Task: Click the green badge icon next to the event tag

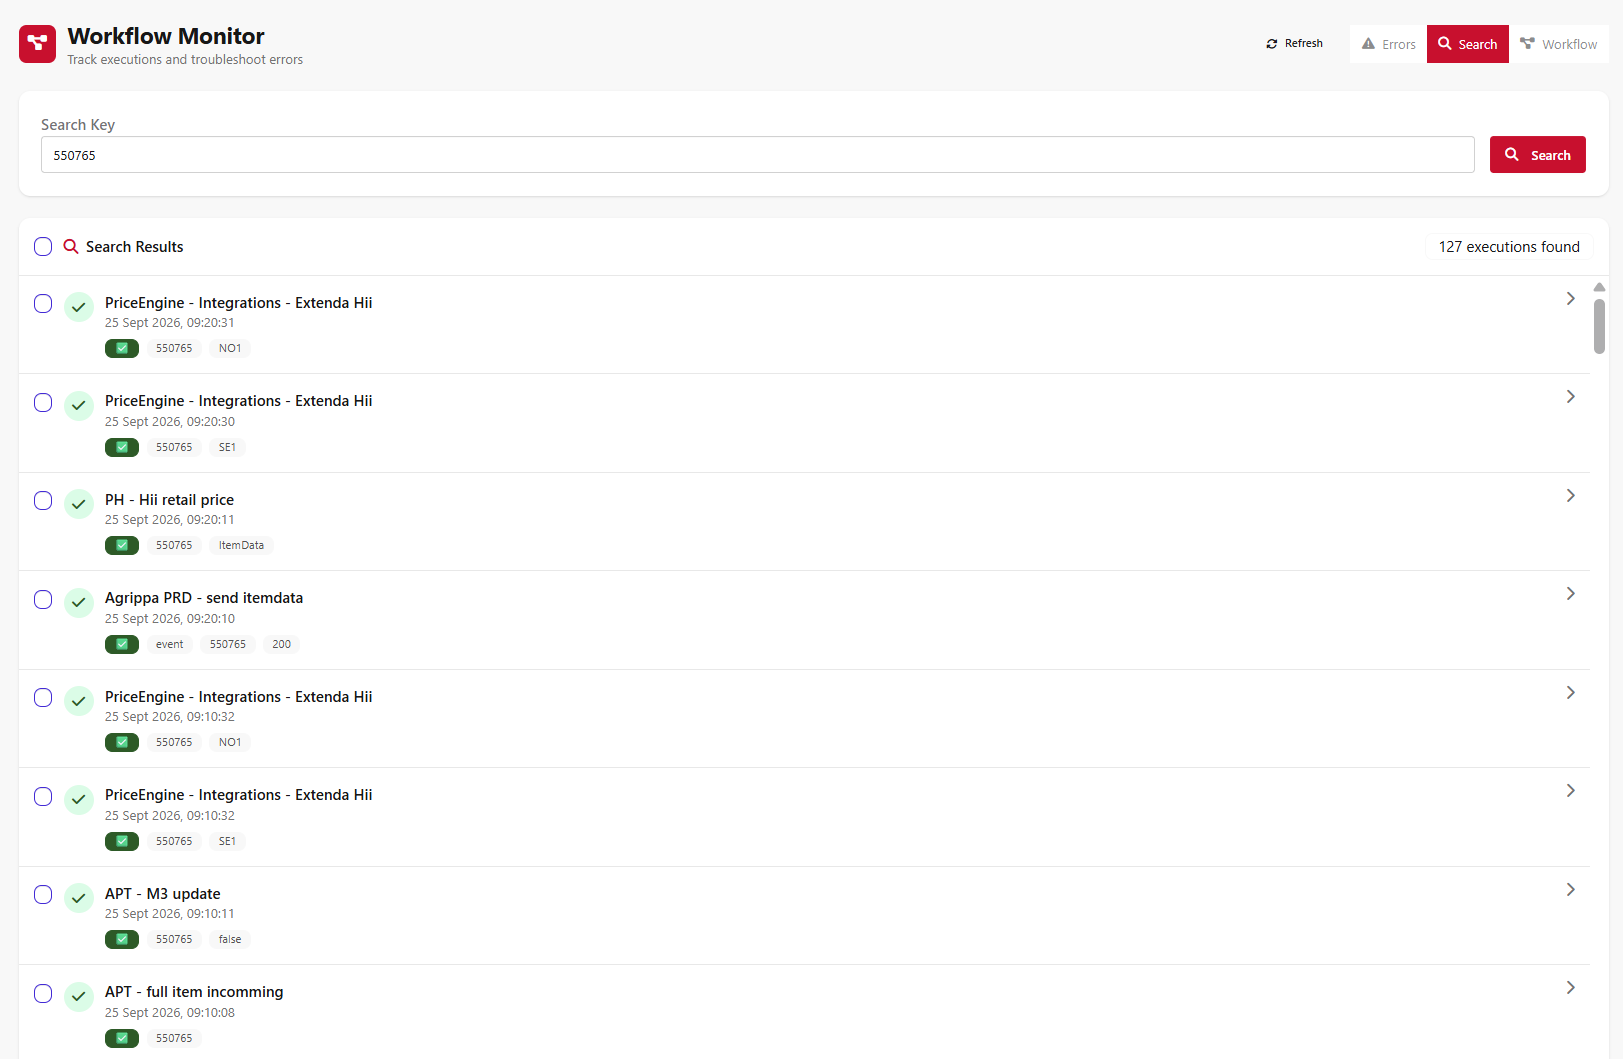Action: (x=122, y=644)
